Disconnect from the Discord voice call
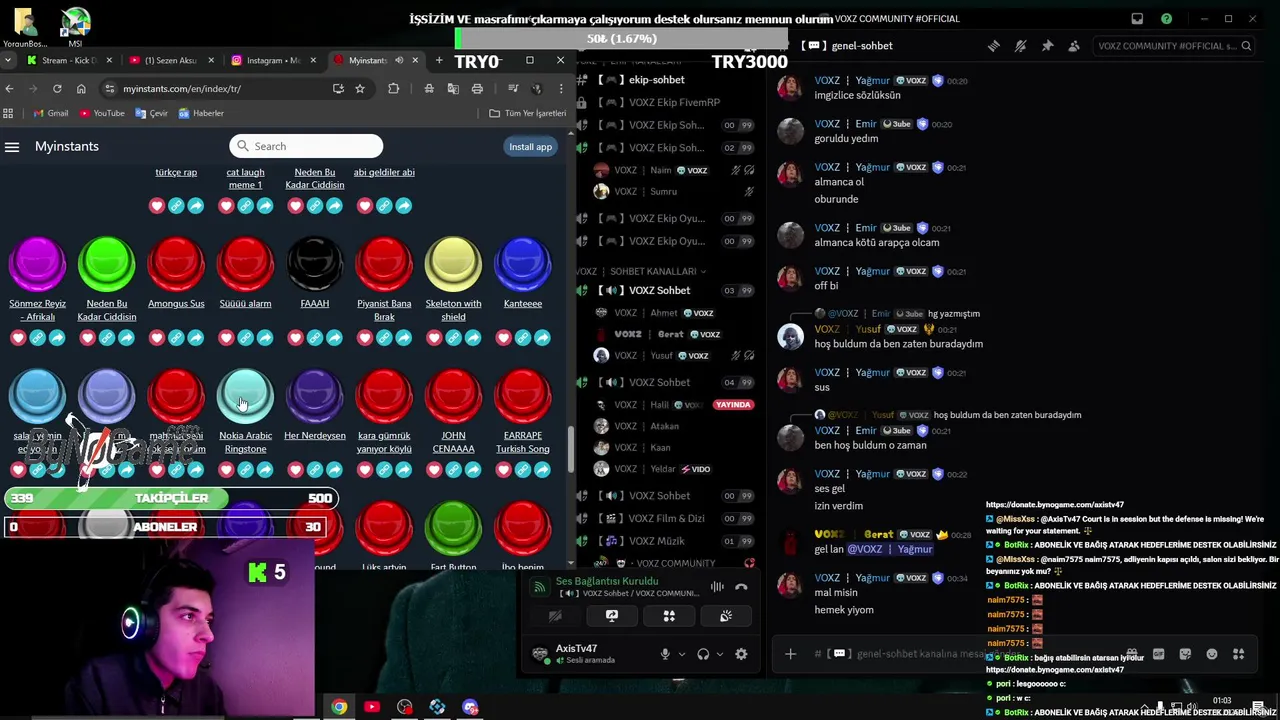The width and height of the screenshot is (1280, 720). (741, 587)
